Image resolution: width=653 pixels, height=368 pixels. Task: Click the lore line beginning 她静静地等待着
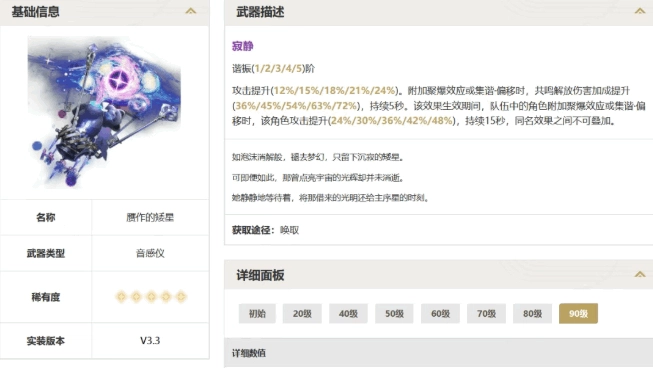coord(330,198)
